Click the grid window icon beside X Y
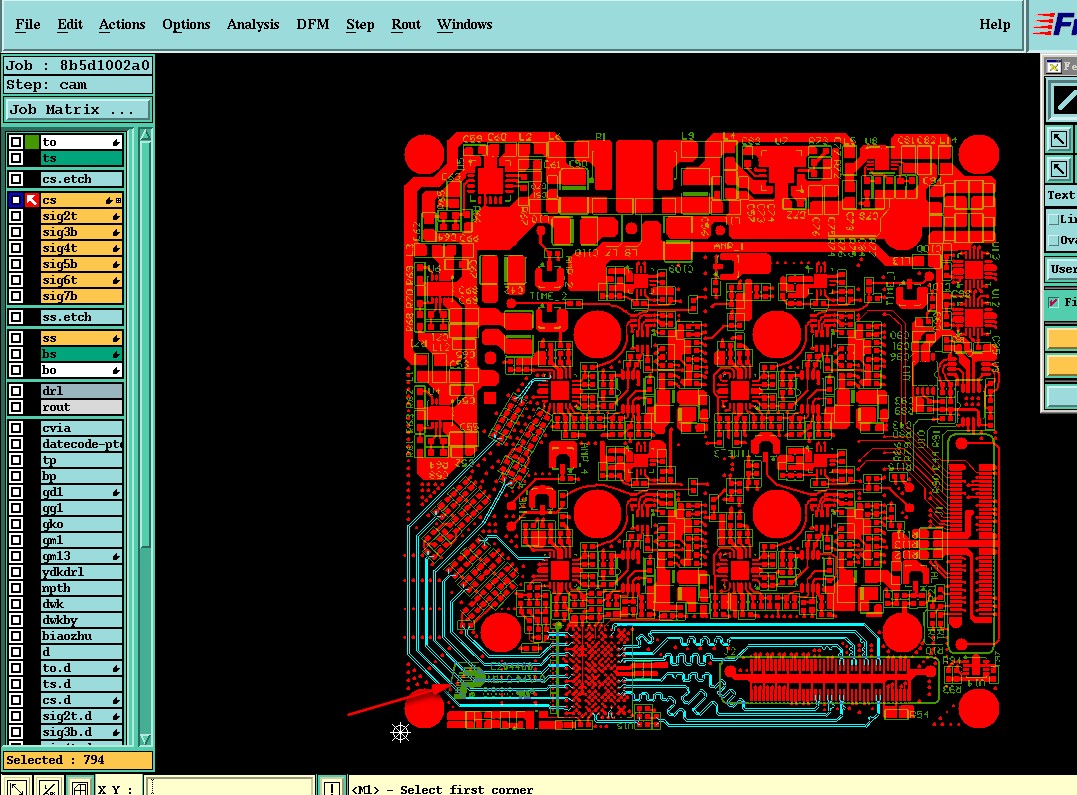 point(80,787)
